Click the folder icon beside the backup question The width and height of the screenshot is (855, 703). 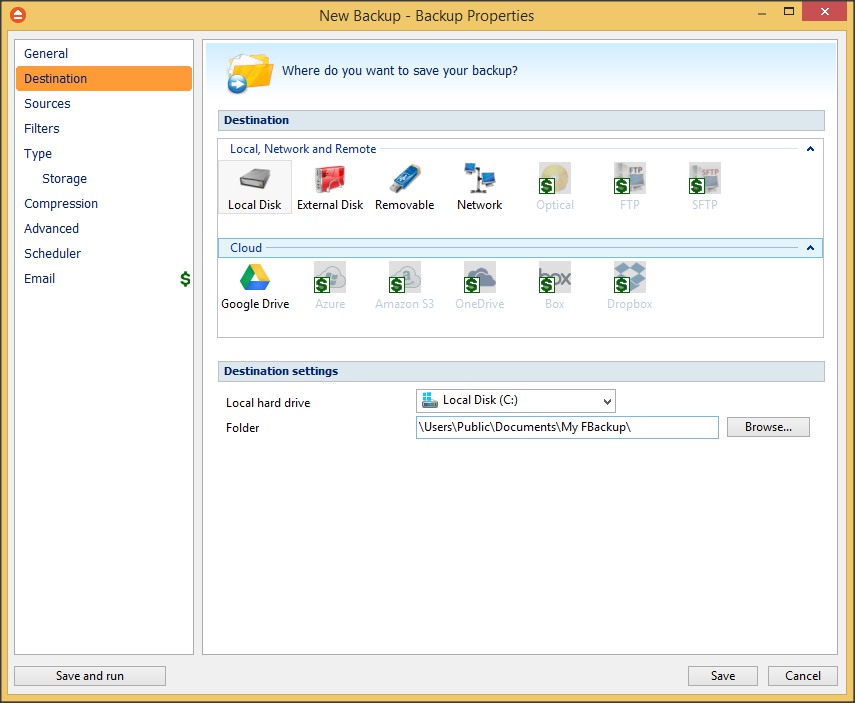(x=250, y=73)
